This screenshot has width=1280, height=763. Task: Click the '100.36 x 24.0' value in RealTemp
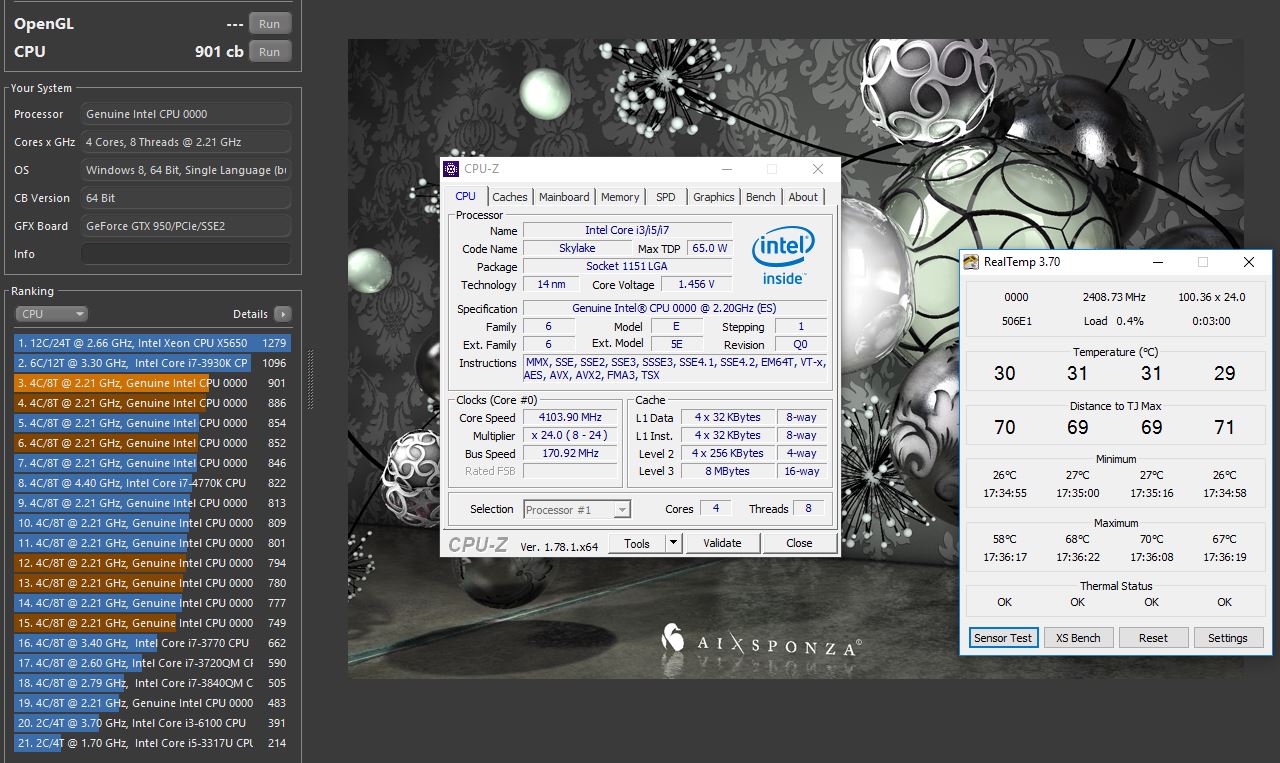click(1212, 297)
